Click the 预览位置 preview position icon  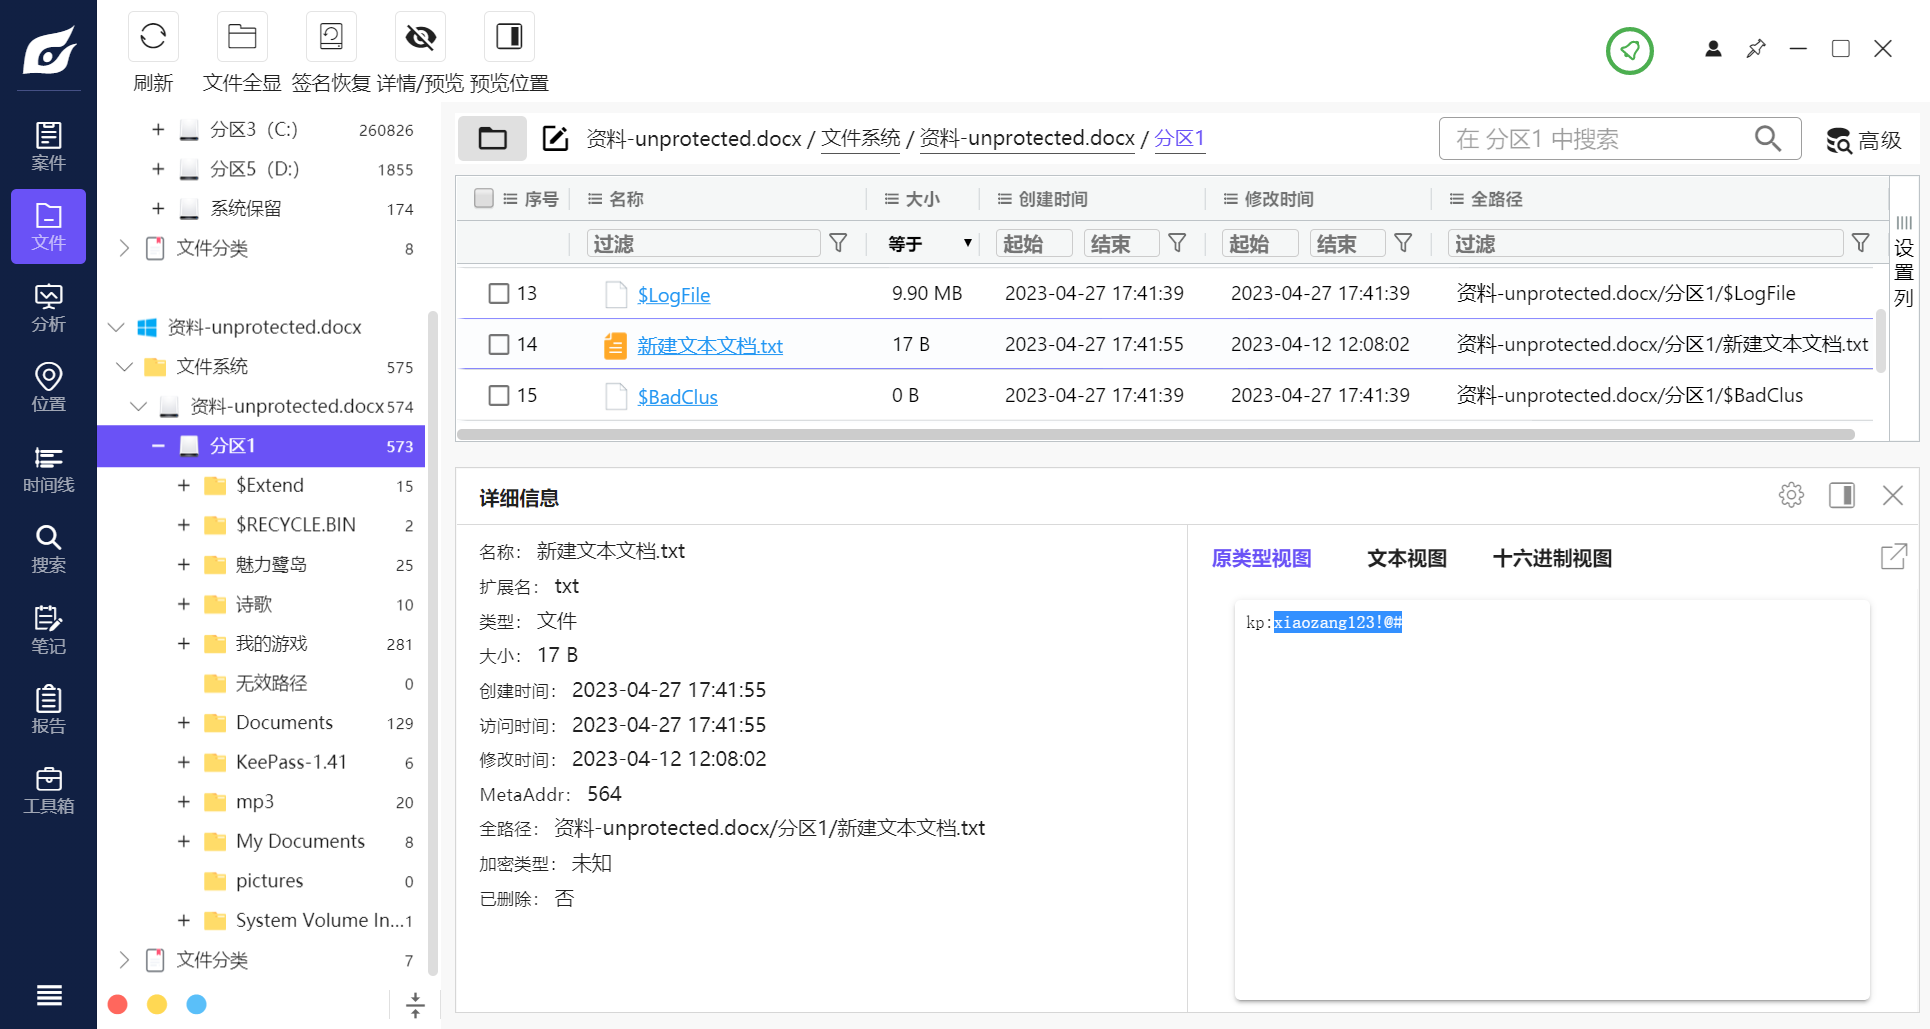tap(509, 37)
